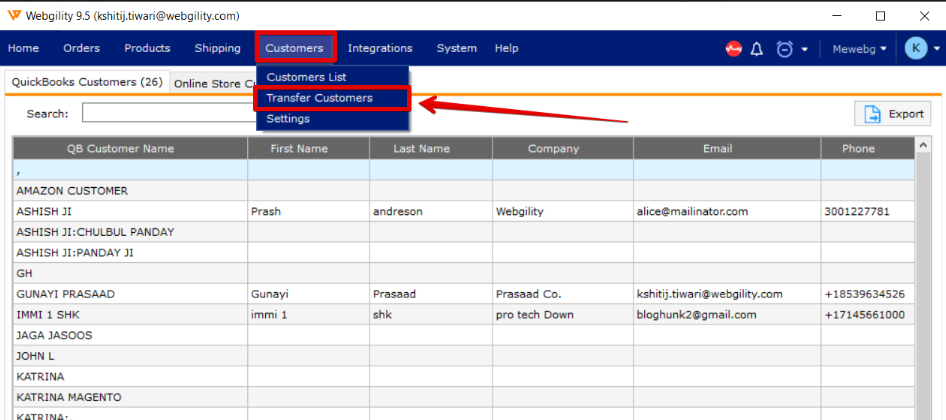Select the JAGA JASOOS row

(x=464, y=335)
